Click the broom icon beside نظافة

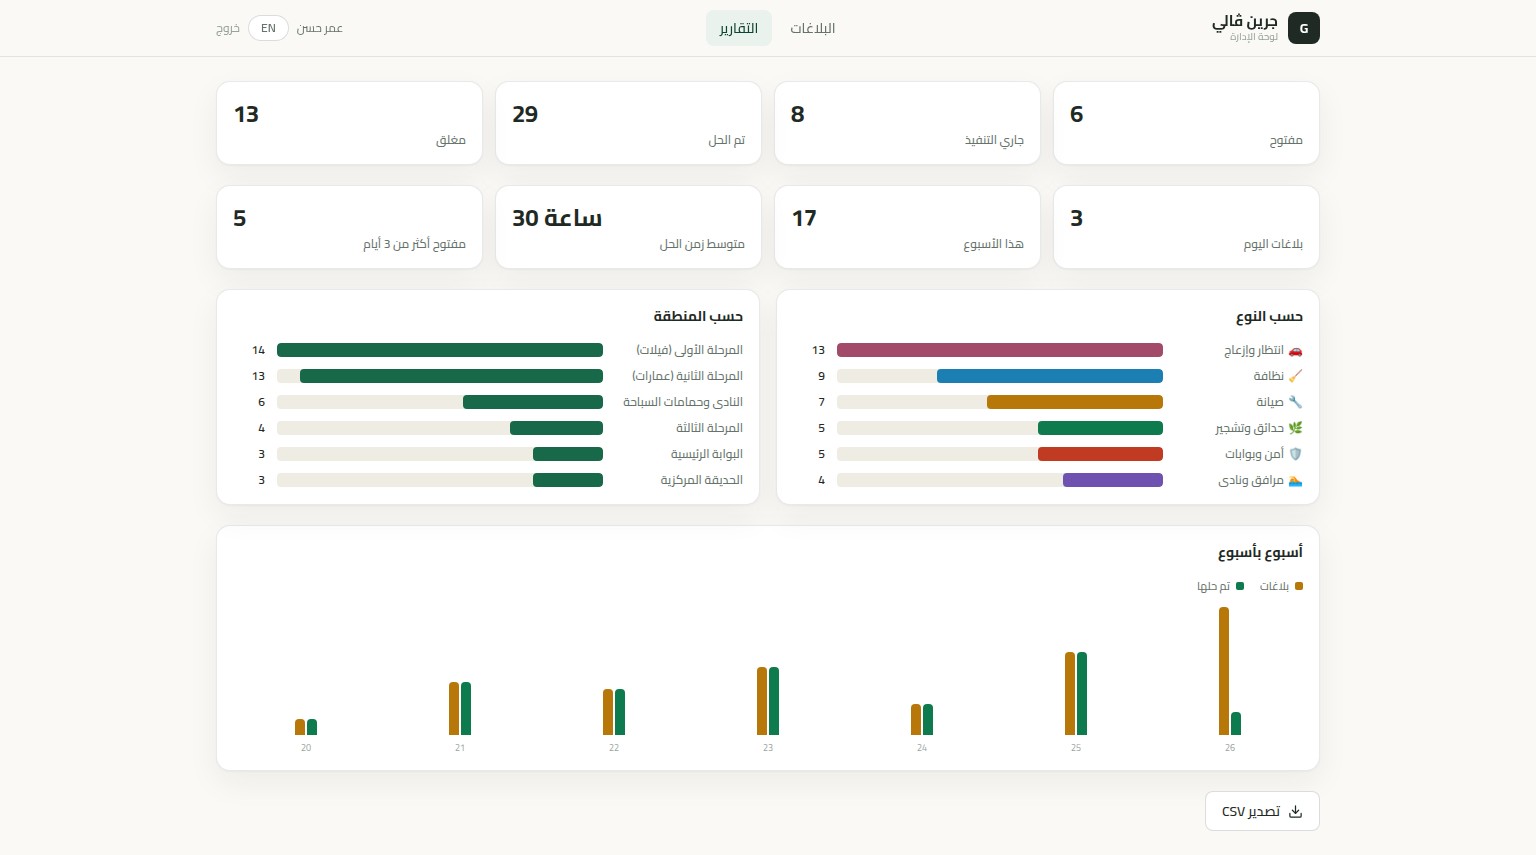click(x=1296, y=376)
